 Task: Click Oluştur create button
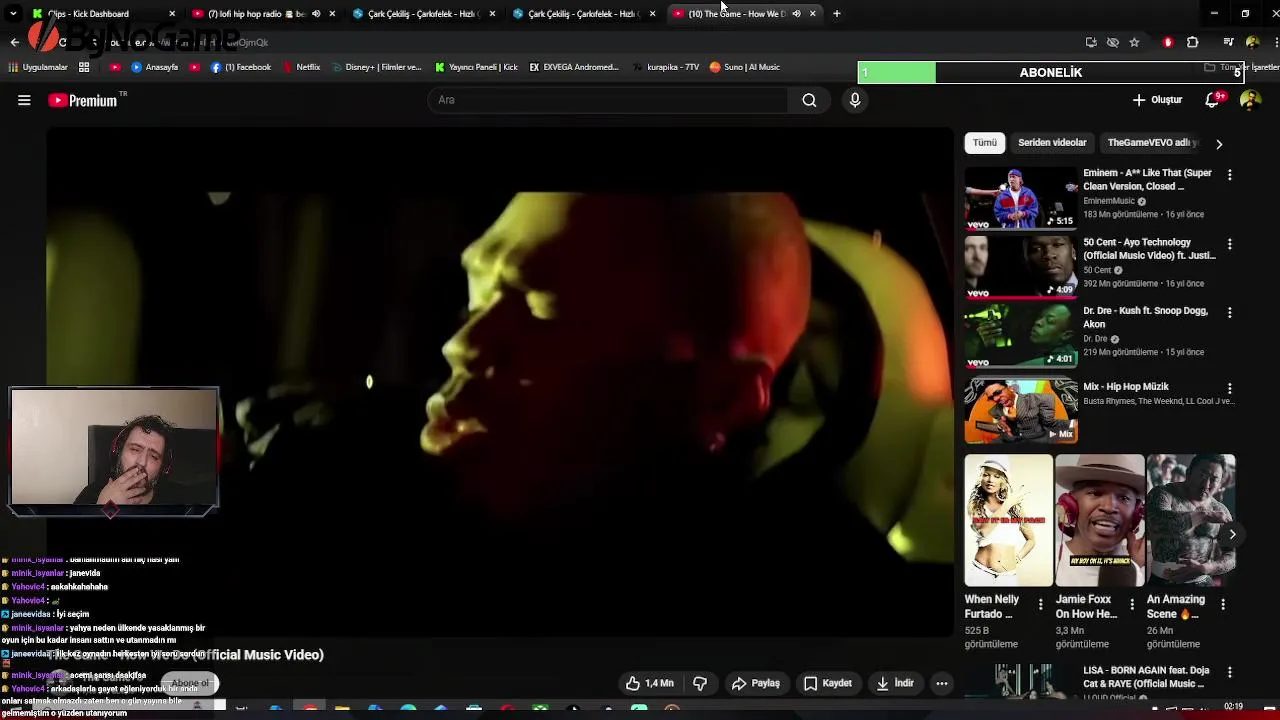[x=1157, y=100]
